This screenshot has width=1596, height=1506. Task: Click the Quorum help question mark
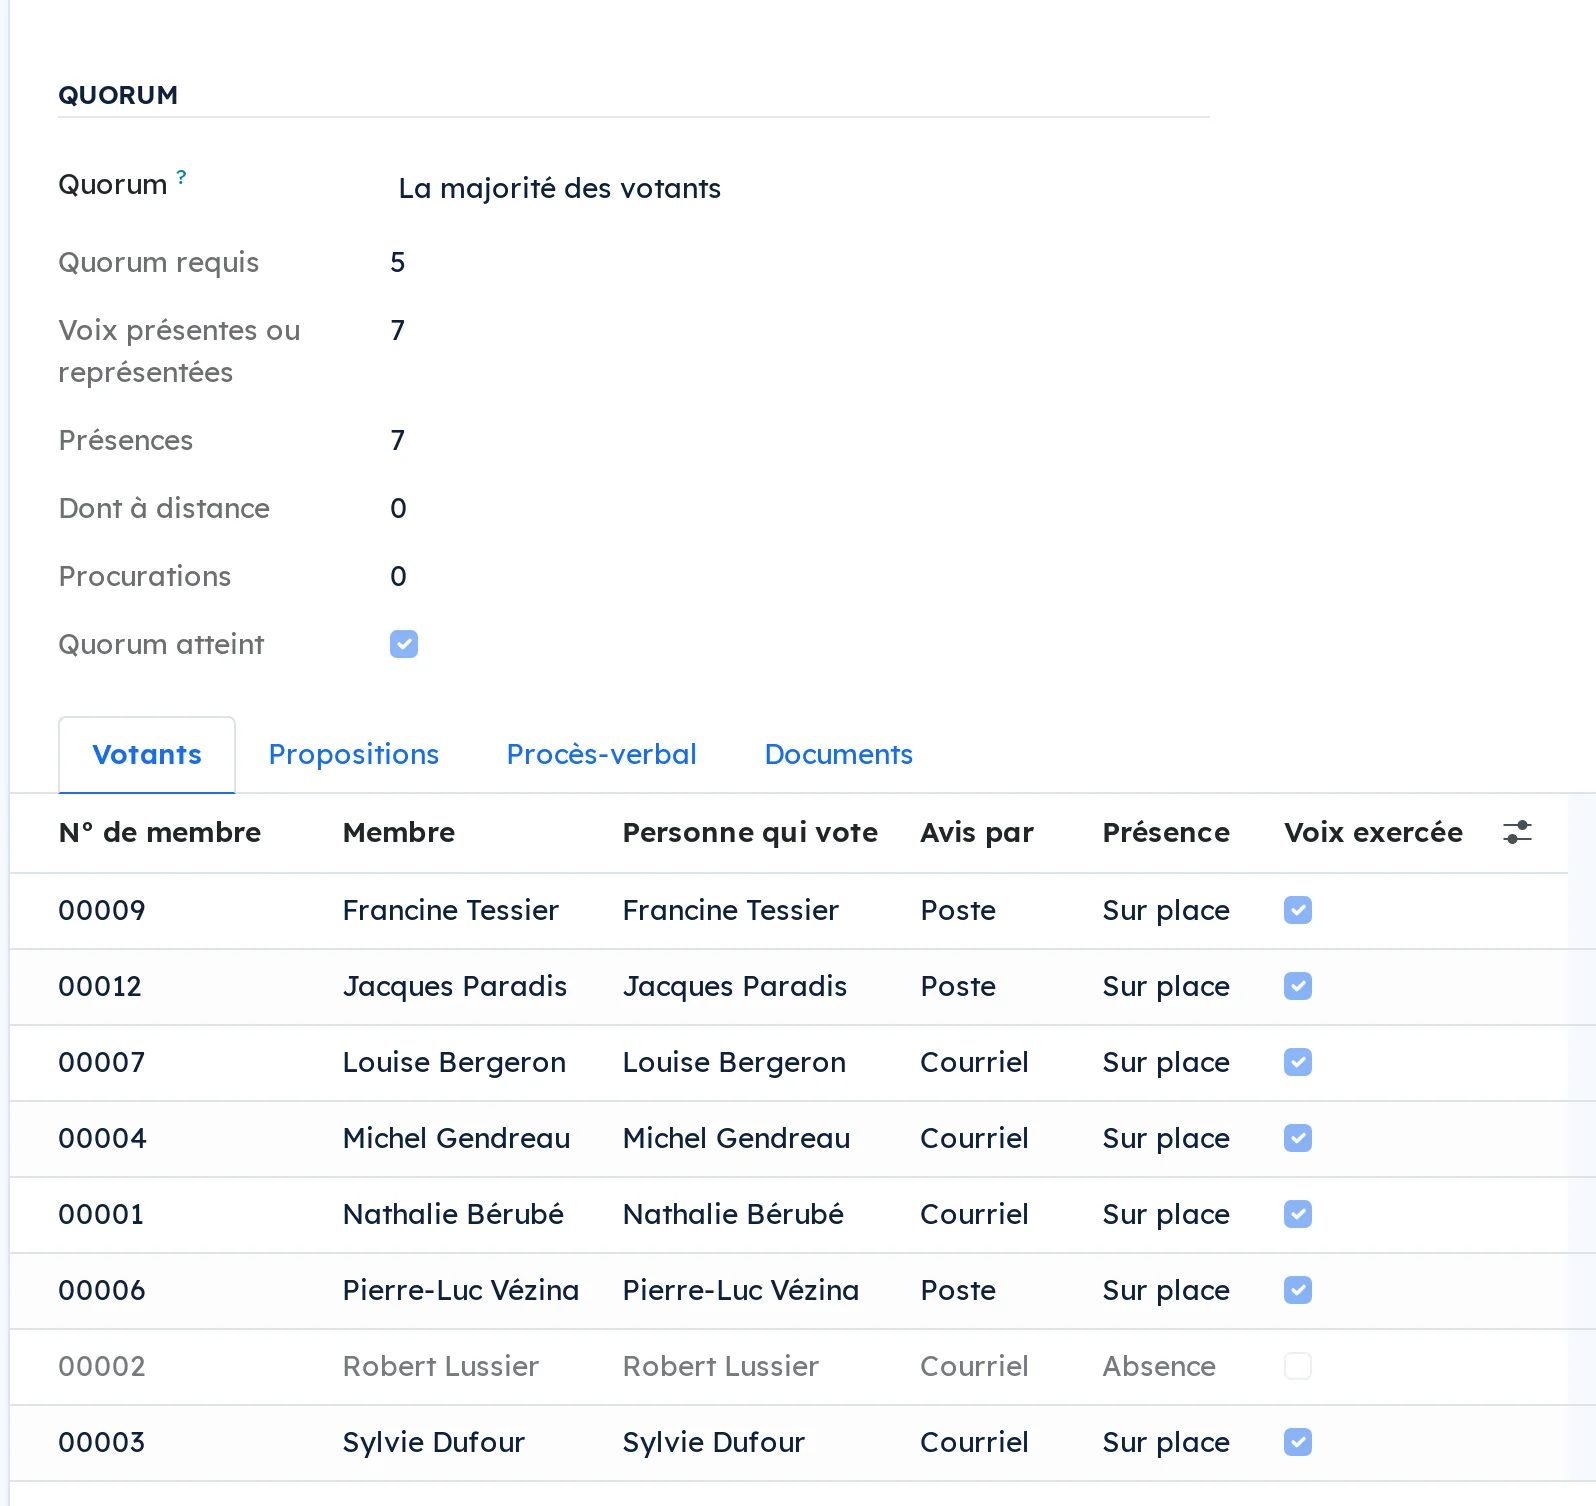click(181, 177)
